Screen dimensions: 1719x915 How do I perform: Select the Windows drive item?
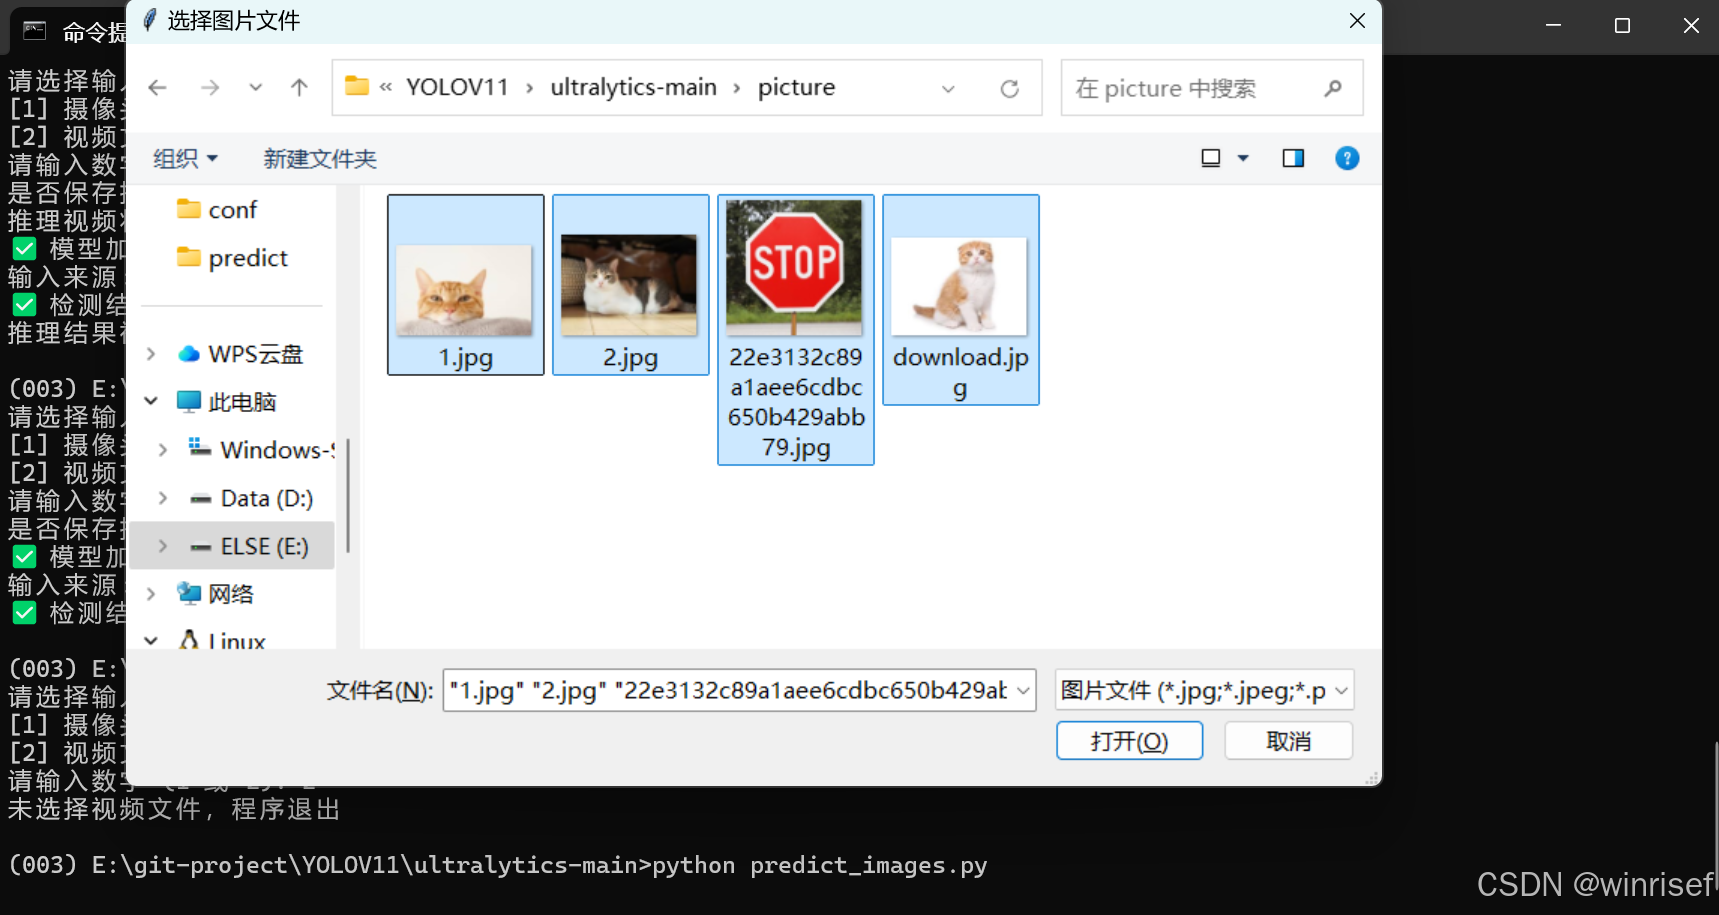pos(262,450)
